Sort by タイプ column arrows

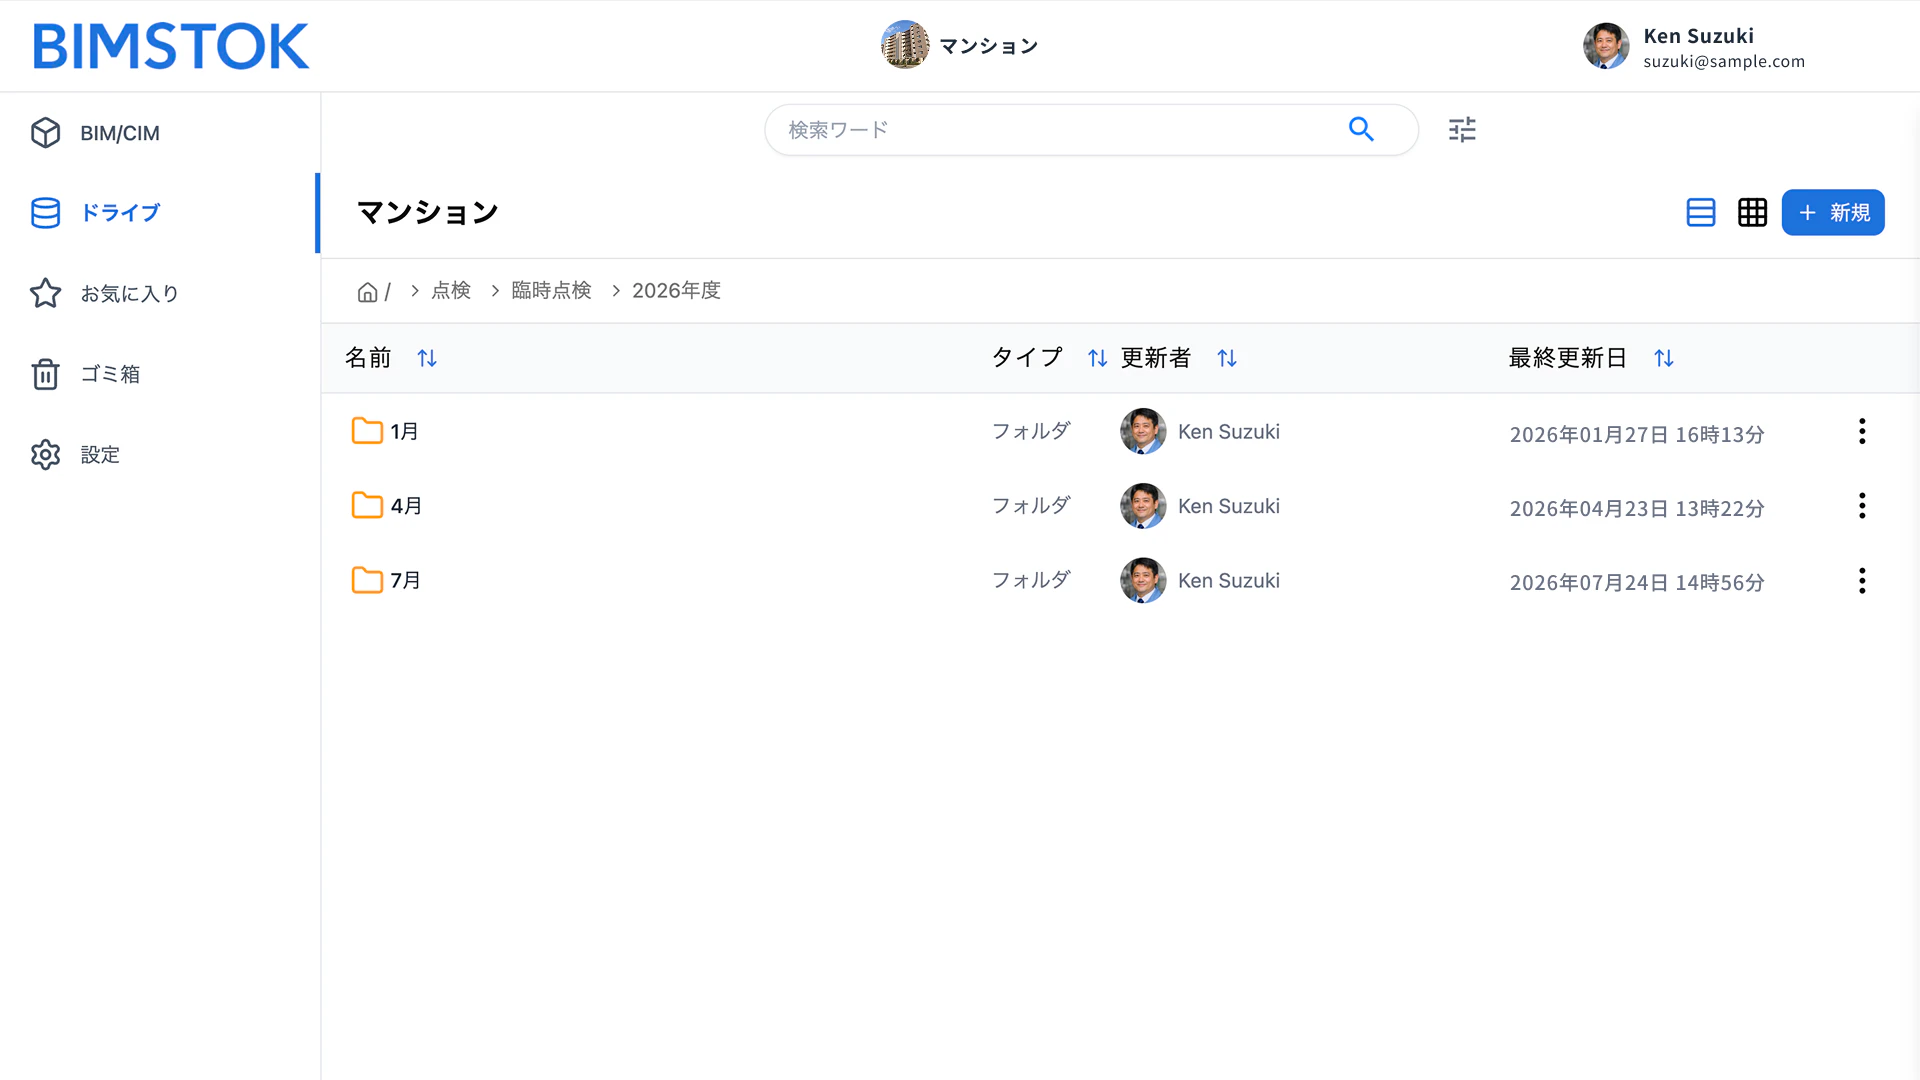point(1097,358)
